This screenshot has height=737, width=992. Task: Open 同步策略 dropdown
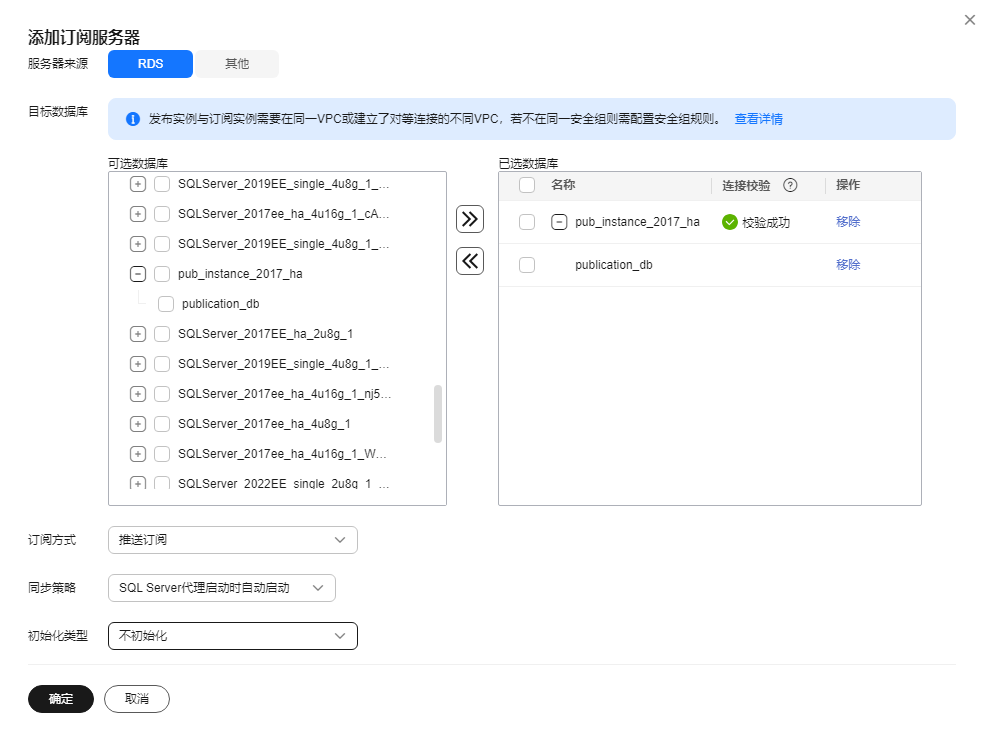coord(221,588)
